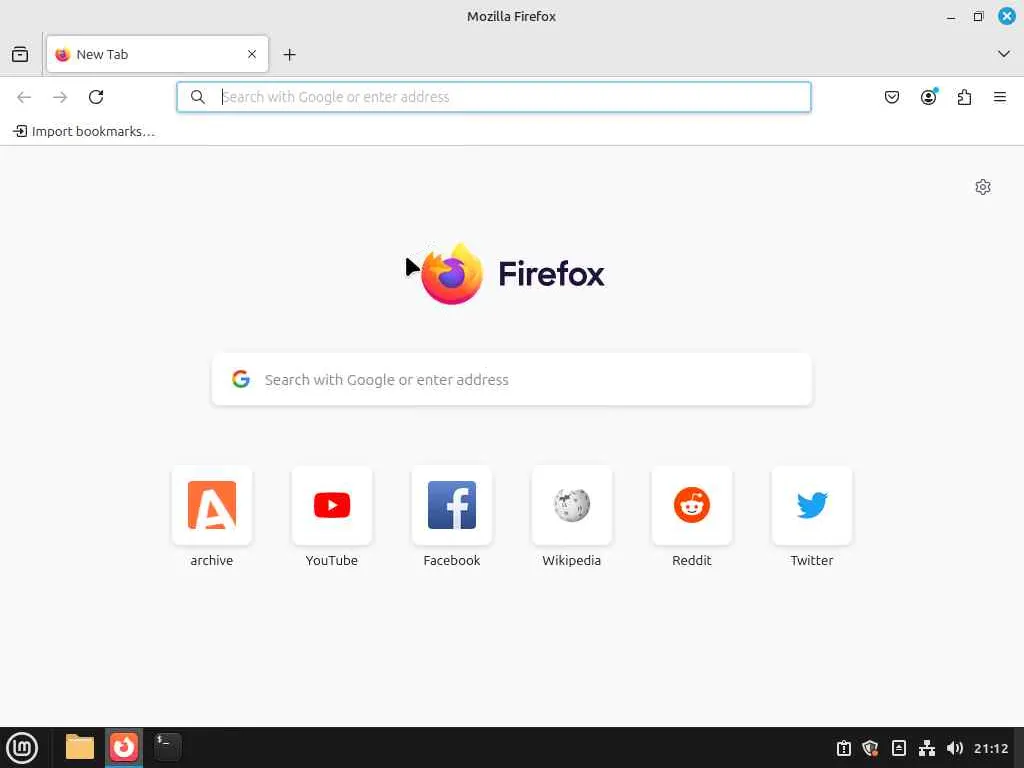Open the Twitter shortcut tile
The image size is (1024, 768).
(812, 505)
